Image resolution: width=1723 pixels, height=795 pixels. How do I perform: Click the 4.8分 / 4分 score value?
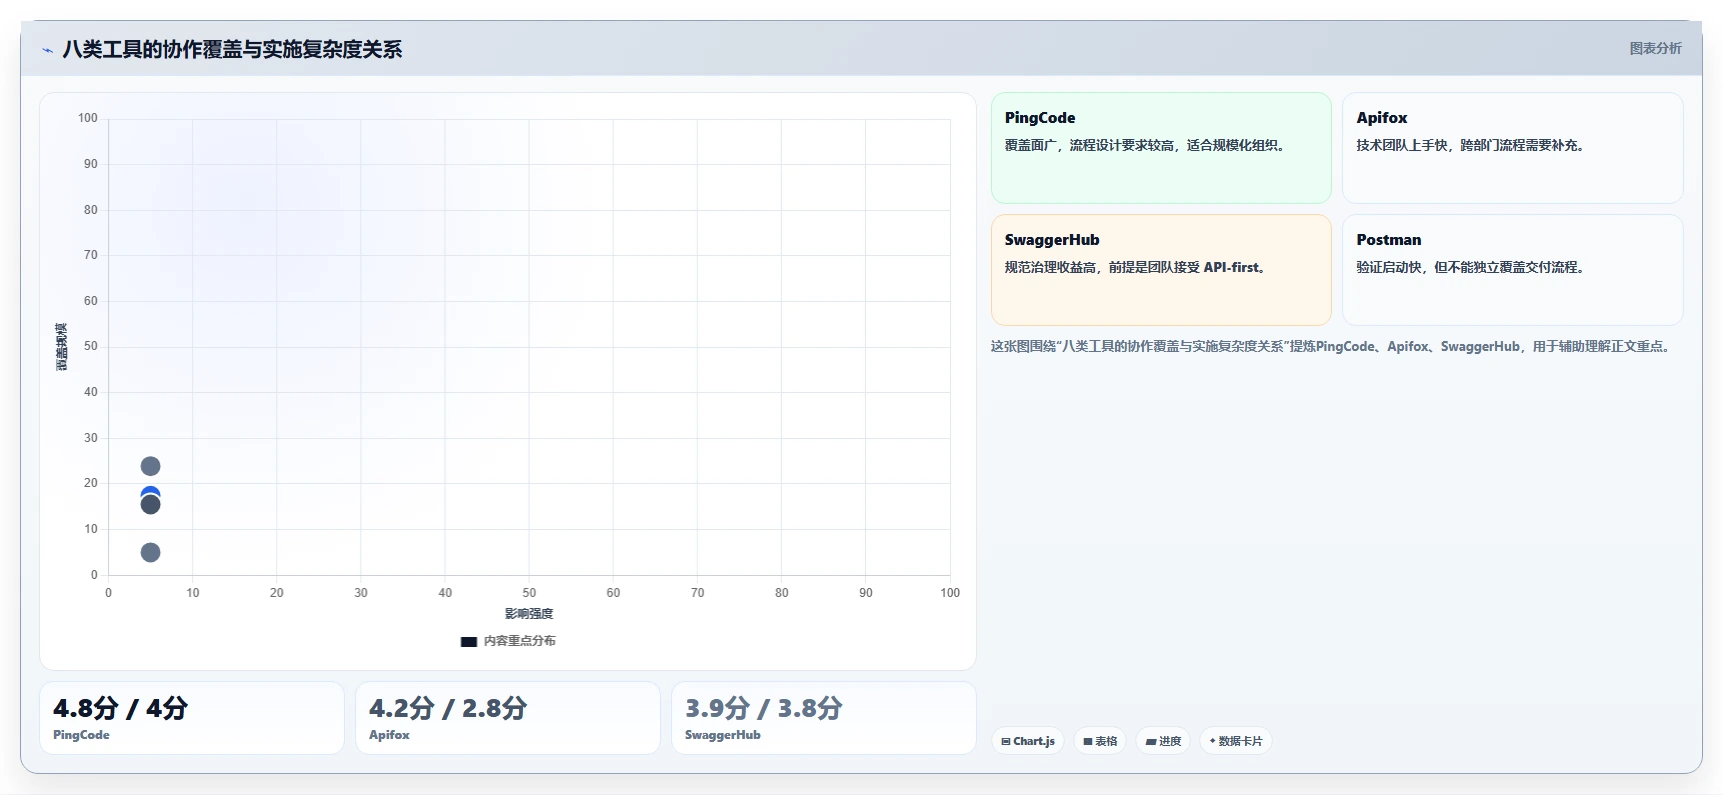(120, 708)
